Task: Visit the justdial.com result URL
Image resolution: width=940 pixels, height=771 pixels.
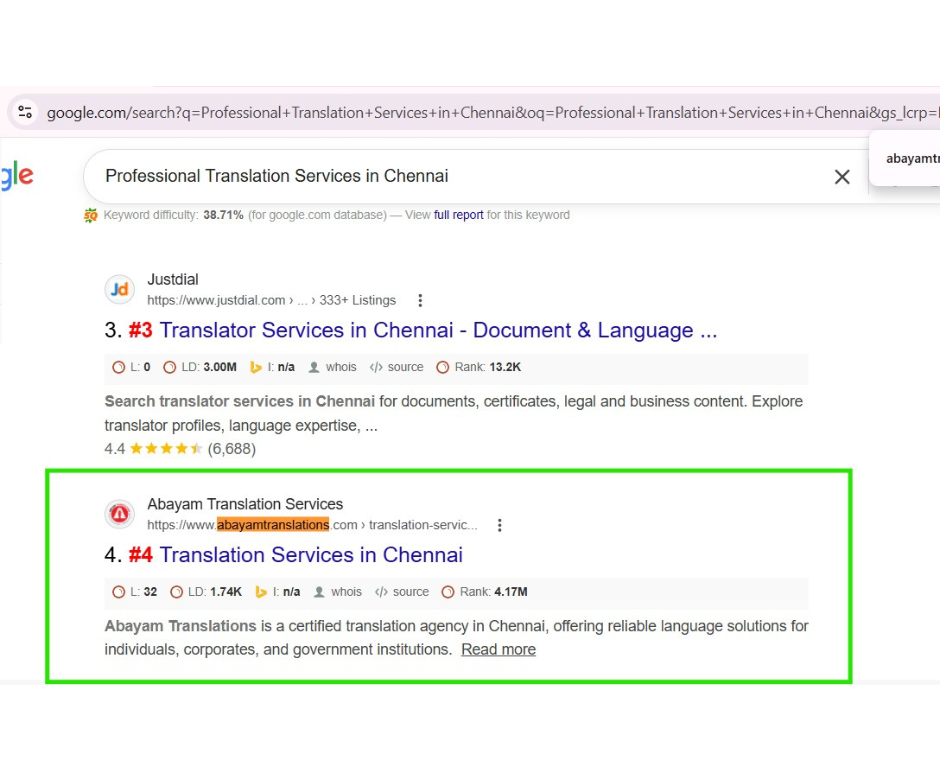Action: pos(272,300)
